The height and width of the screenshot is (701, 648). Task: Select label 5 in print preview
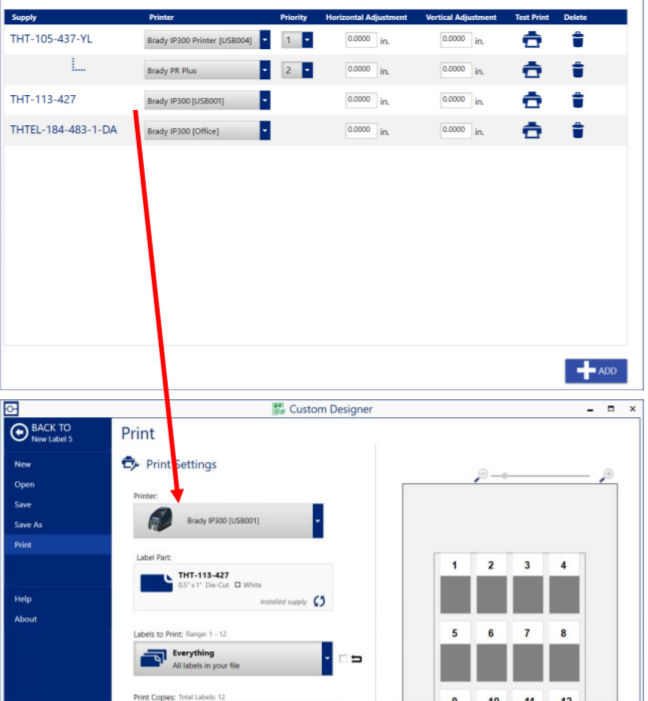455,652
